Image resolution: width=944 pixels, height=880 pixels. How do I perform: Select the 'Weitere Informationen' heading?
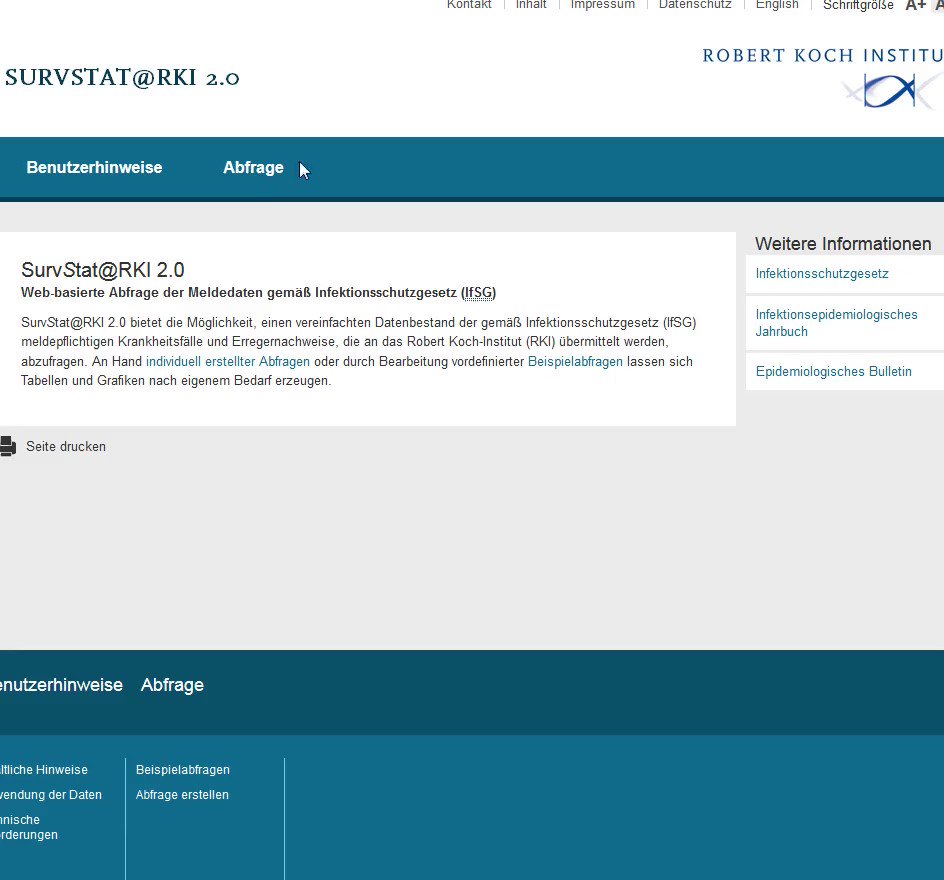point(843,244)
